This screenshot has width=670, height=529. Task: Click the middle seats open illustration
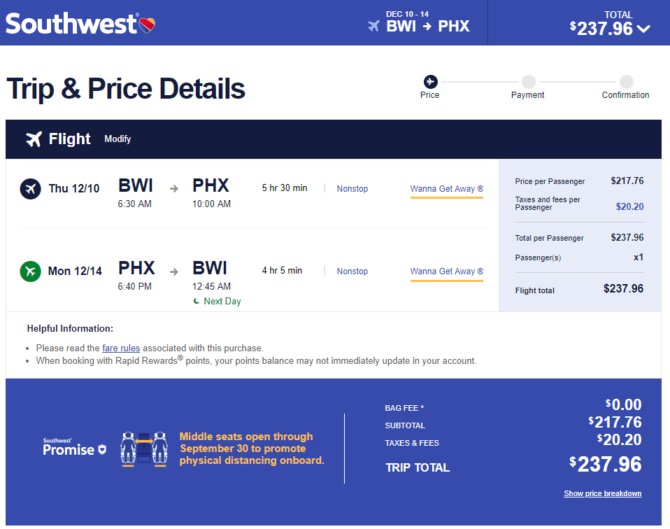click(x=144, y=449)
